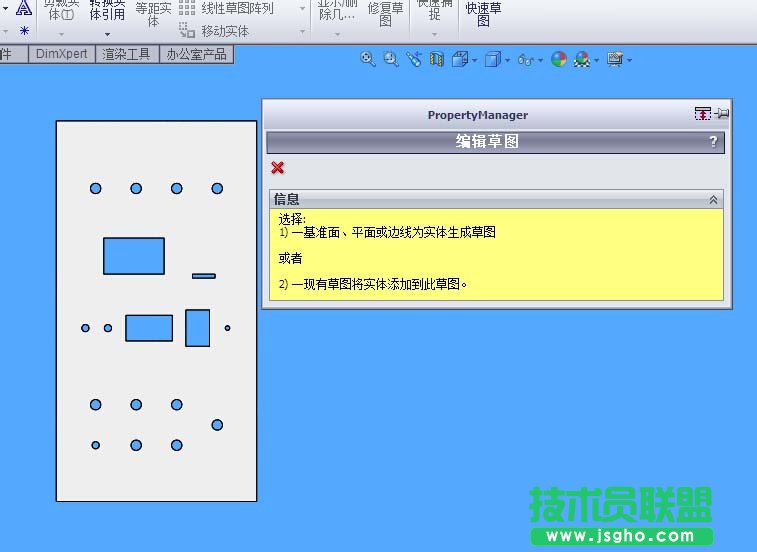The width and height of the screenshot is (757, 552).
Task: Click the blue asterisk point icon
Action: click(x=24, y=31)
